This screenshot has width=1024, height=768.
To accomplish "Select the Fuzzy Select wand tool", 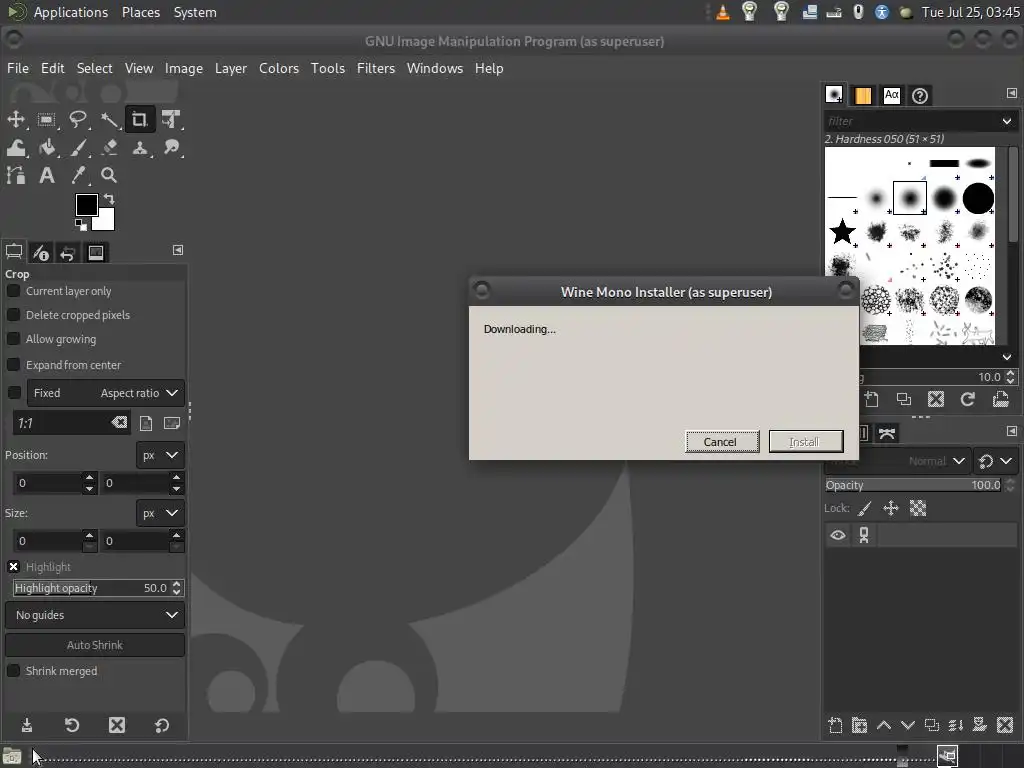I will click(109, 120).
